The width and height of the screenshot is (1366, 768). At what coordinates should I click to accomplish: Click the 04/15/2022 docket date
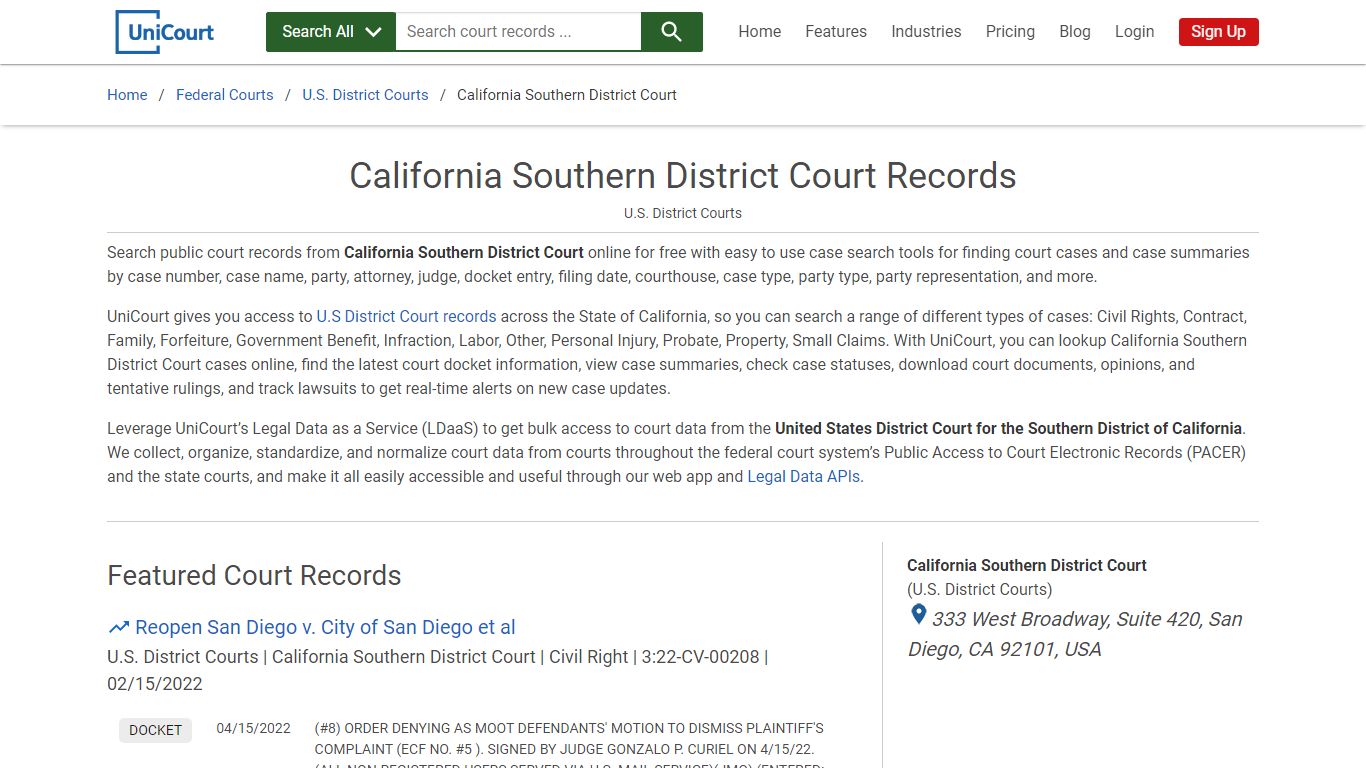pos(253,728)
